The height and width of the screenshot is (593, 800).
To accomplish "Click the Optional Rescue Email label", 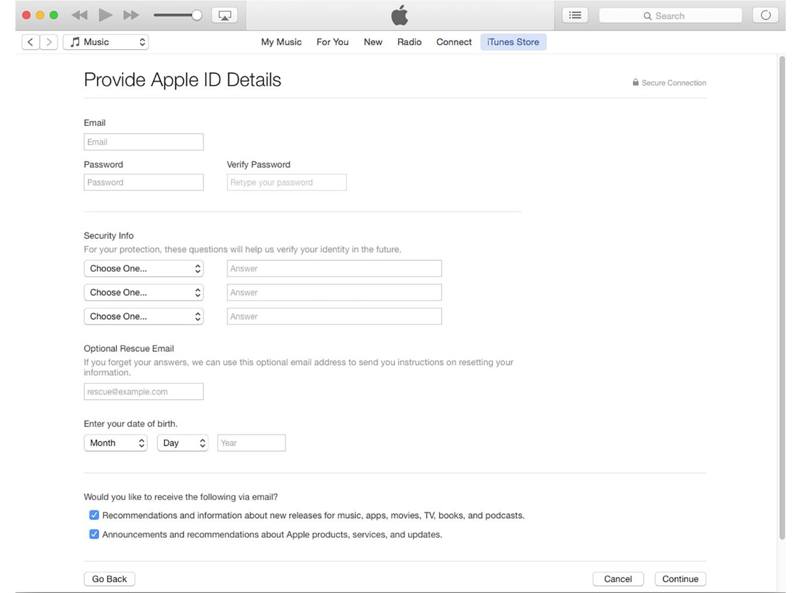I will tap(129, 349).
